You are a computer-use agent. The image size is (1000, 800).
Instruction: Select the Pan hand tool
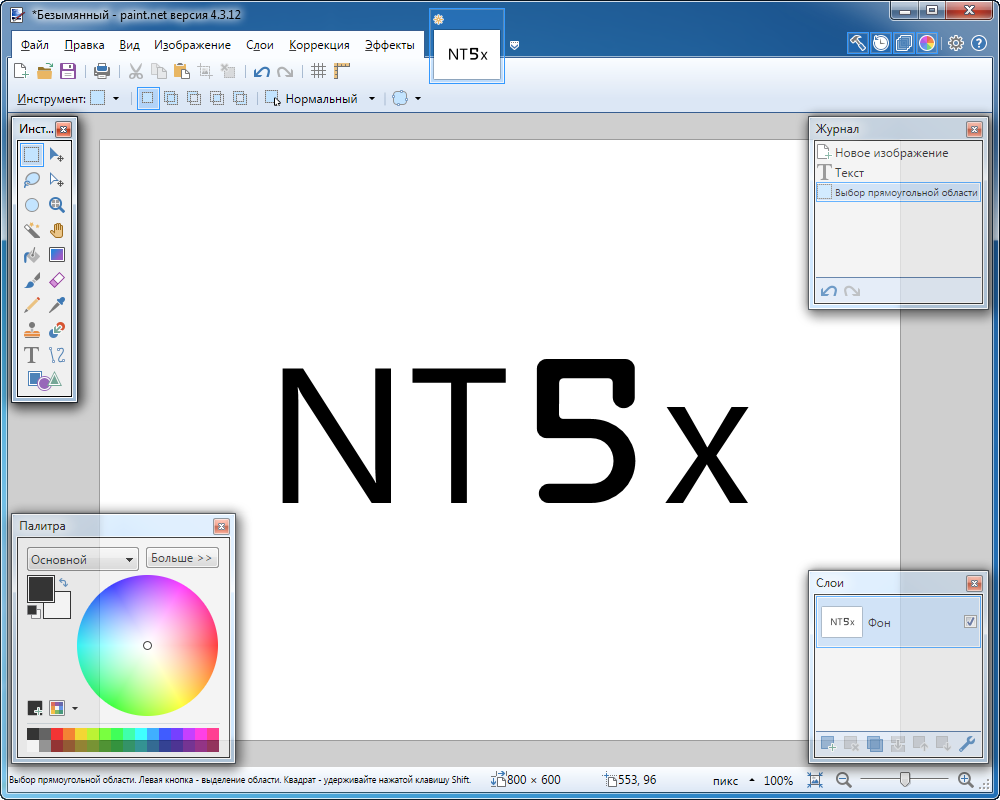click(57, 229)
